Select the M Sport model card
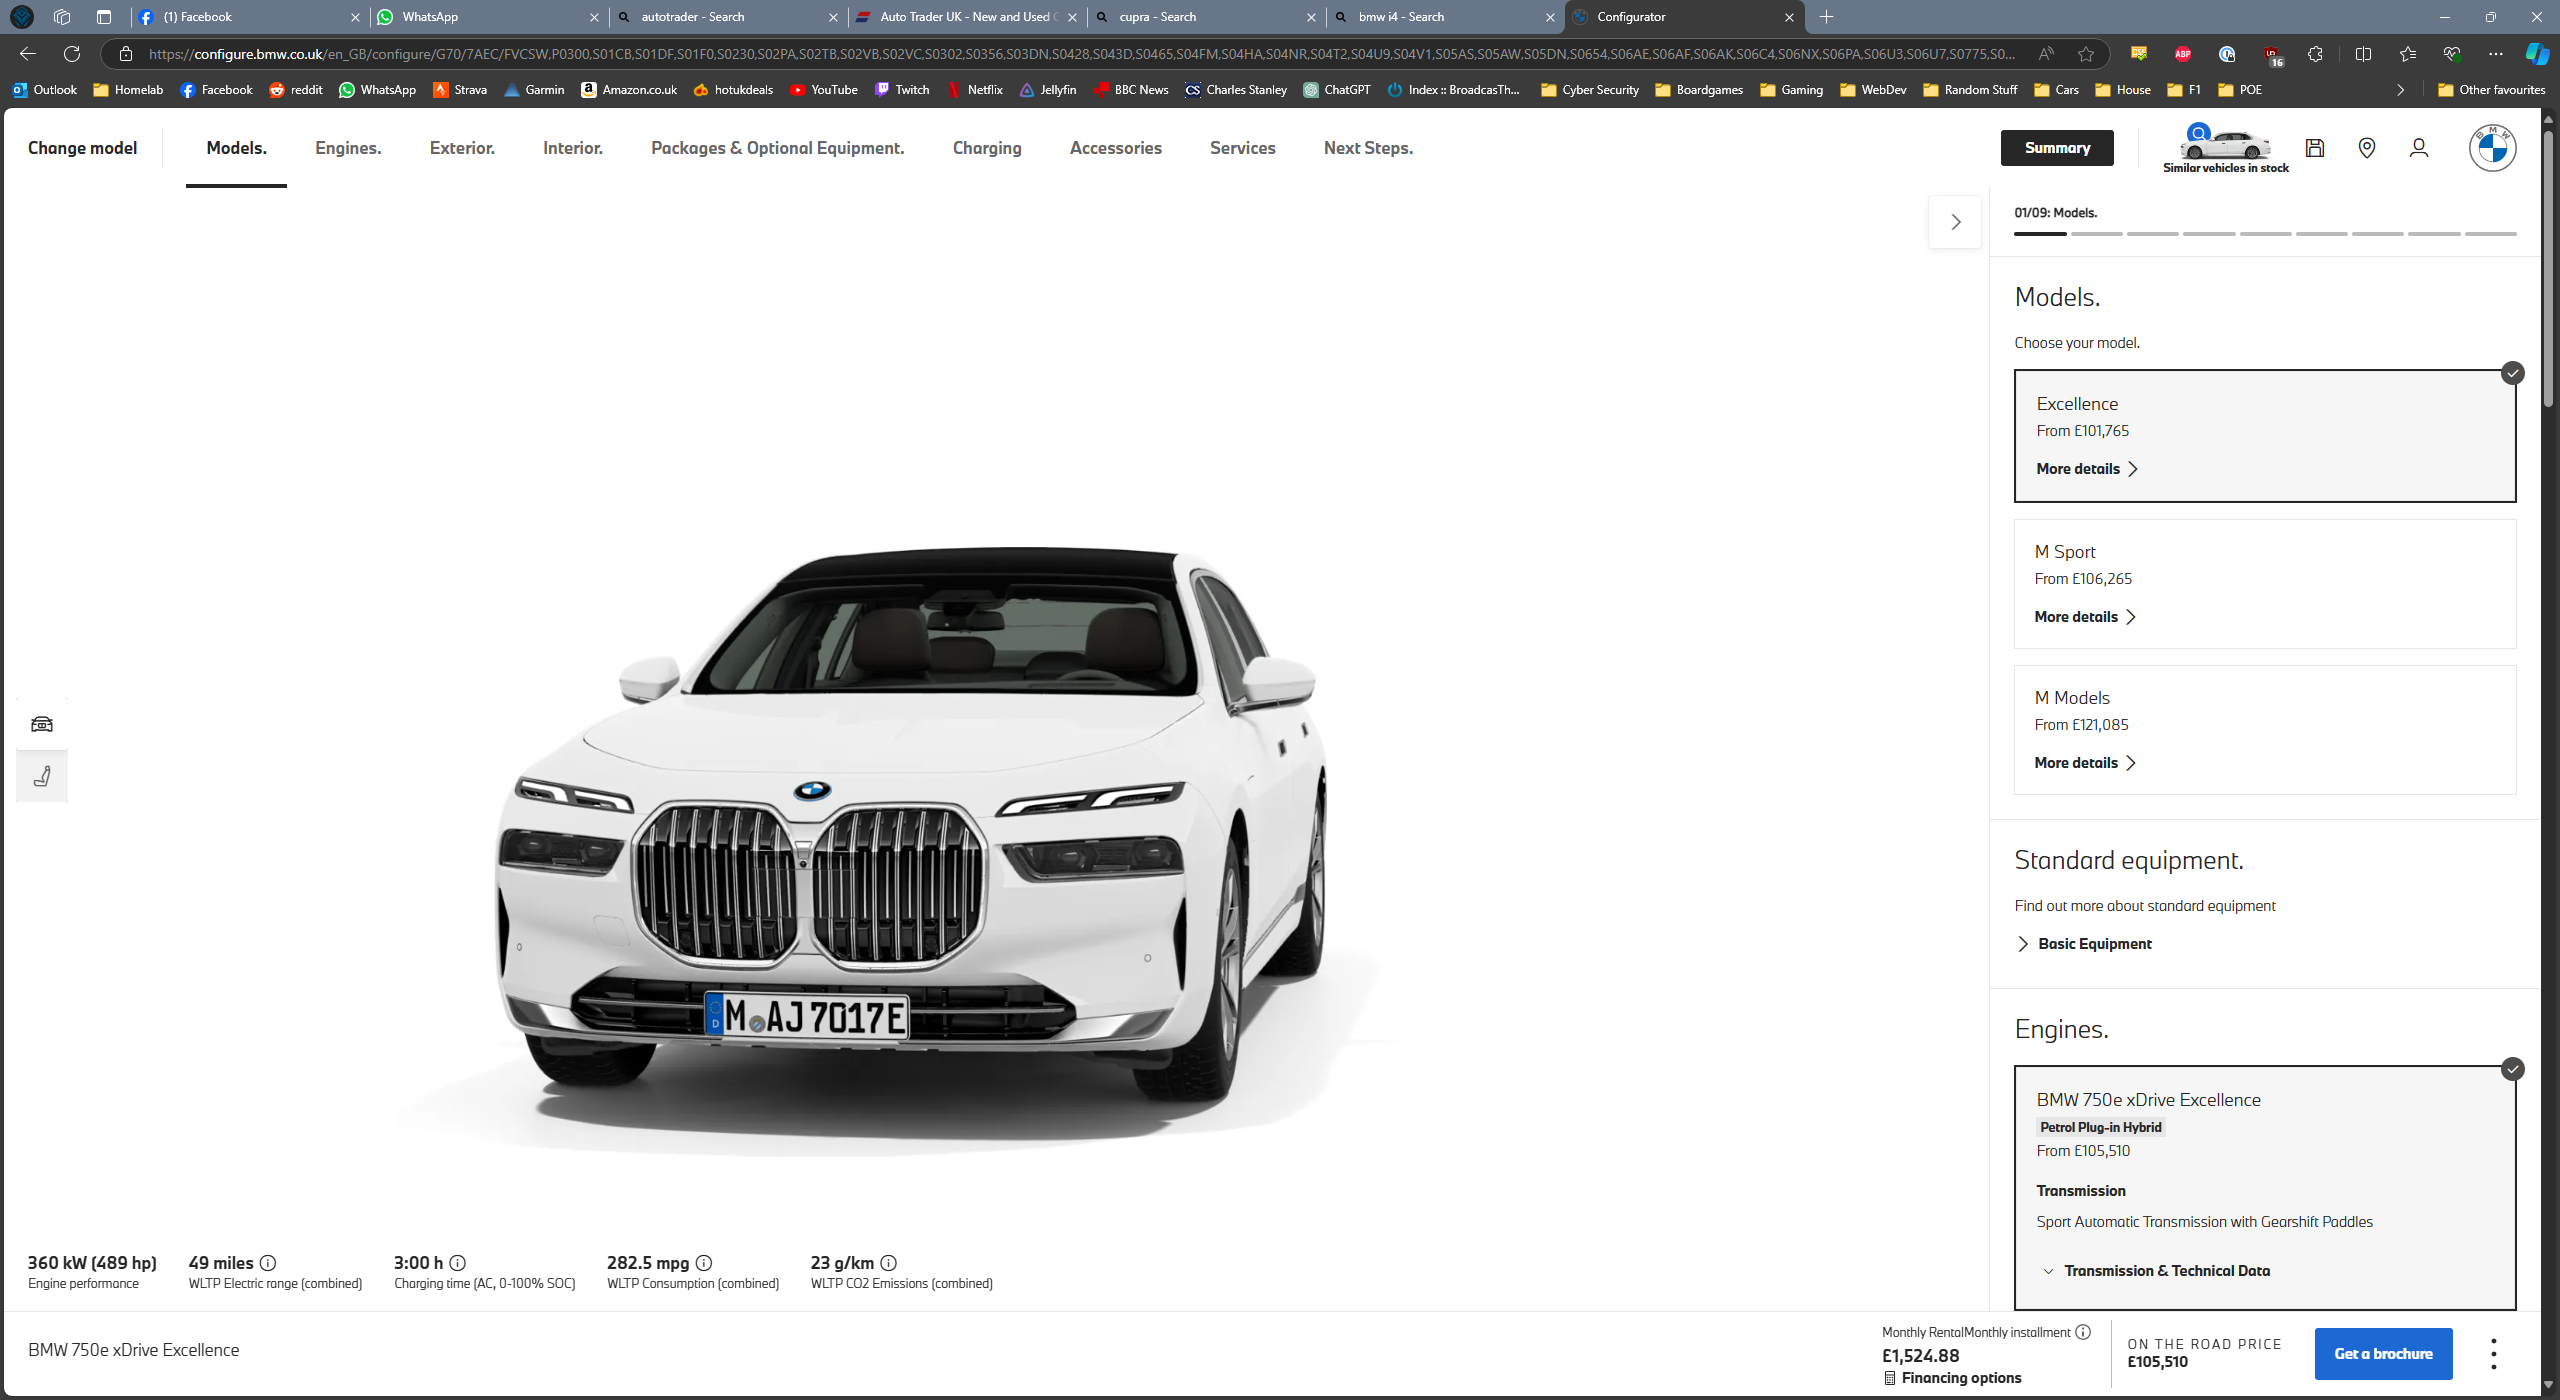 pyautogui.click(x=2264, y=584)
